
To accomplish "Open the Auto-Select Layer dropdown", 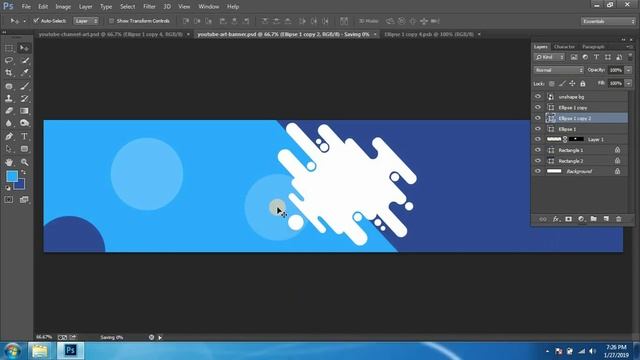I will coord(86,21).
